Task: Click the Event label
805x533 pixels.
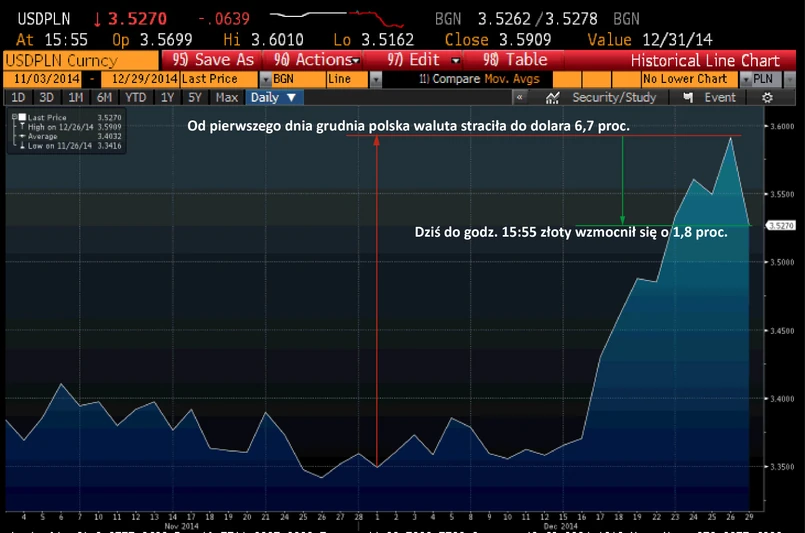Action: coord(720,98)
